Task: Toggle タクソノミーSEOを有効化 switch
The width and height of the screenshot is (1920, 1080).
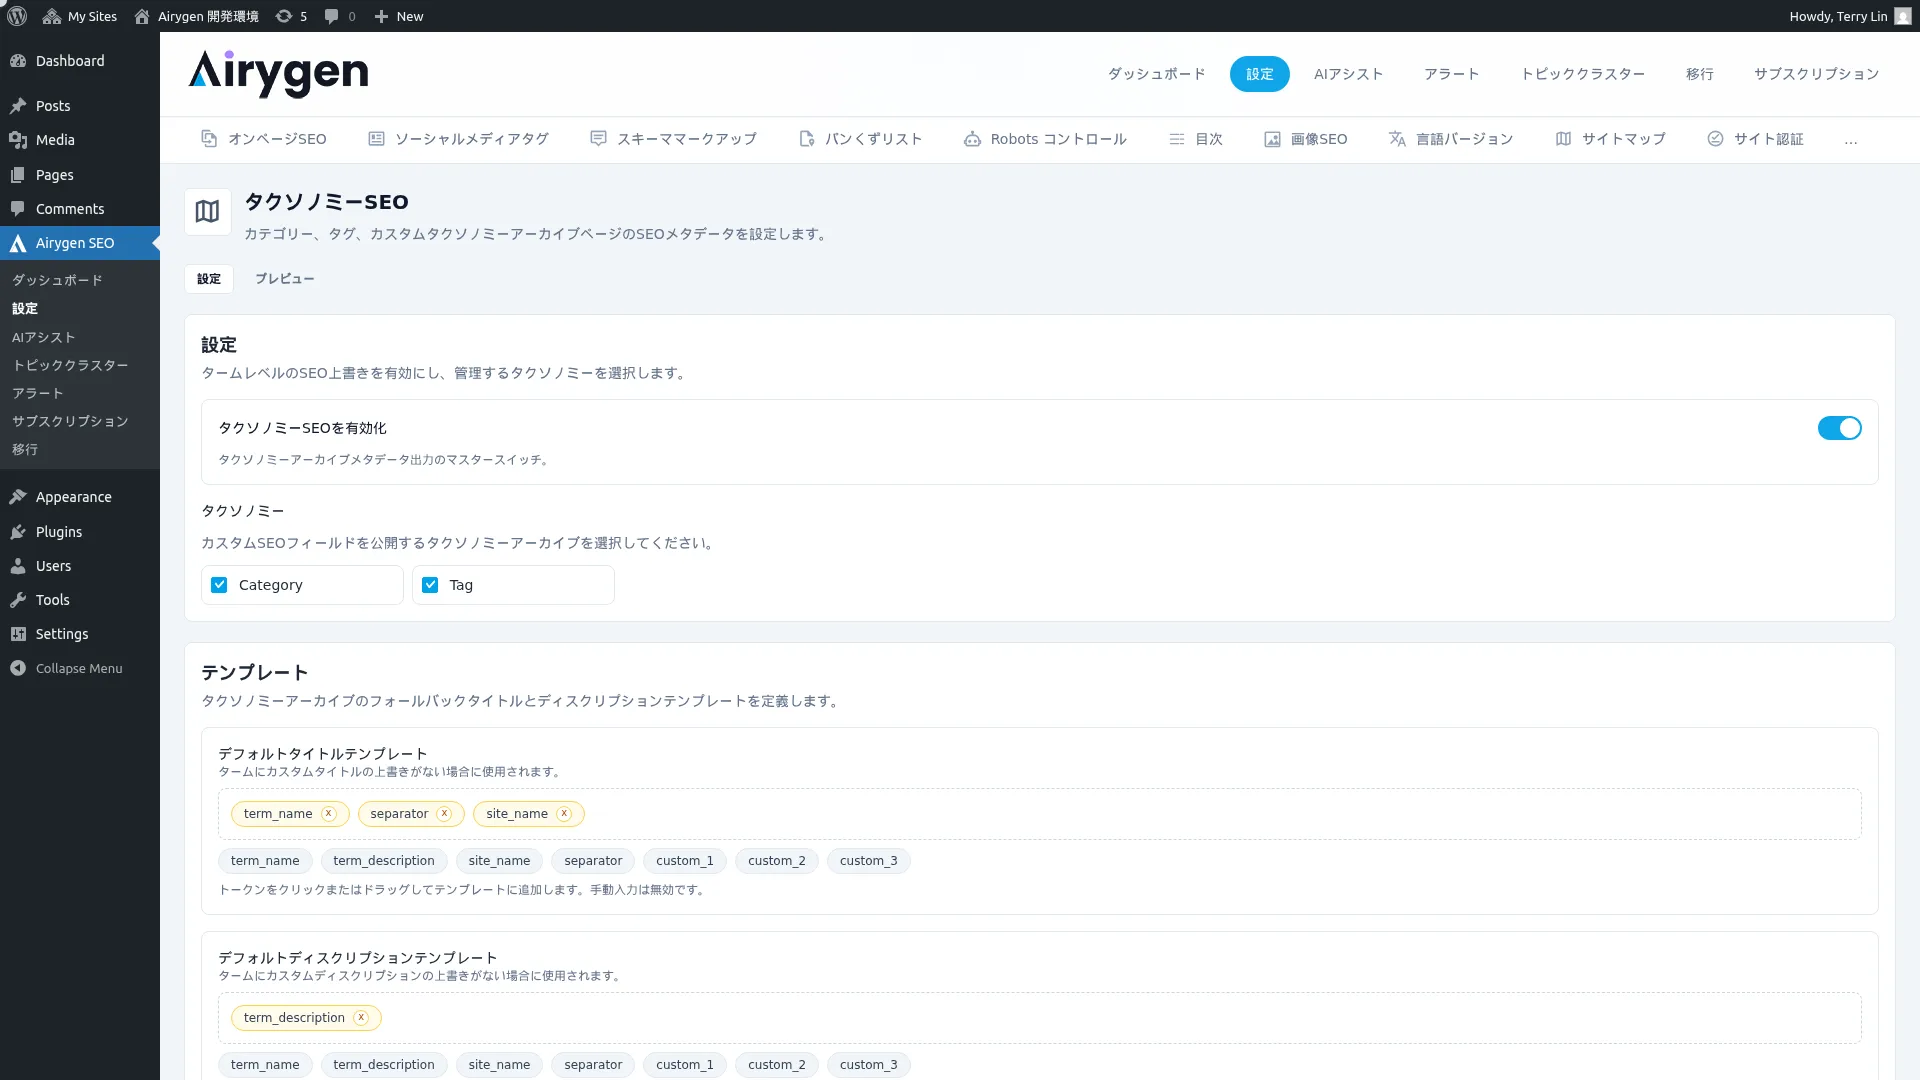Action: [1839, 428]
